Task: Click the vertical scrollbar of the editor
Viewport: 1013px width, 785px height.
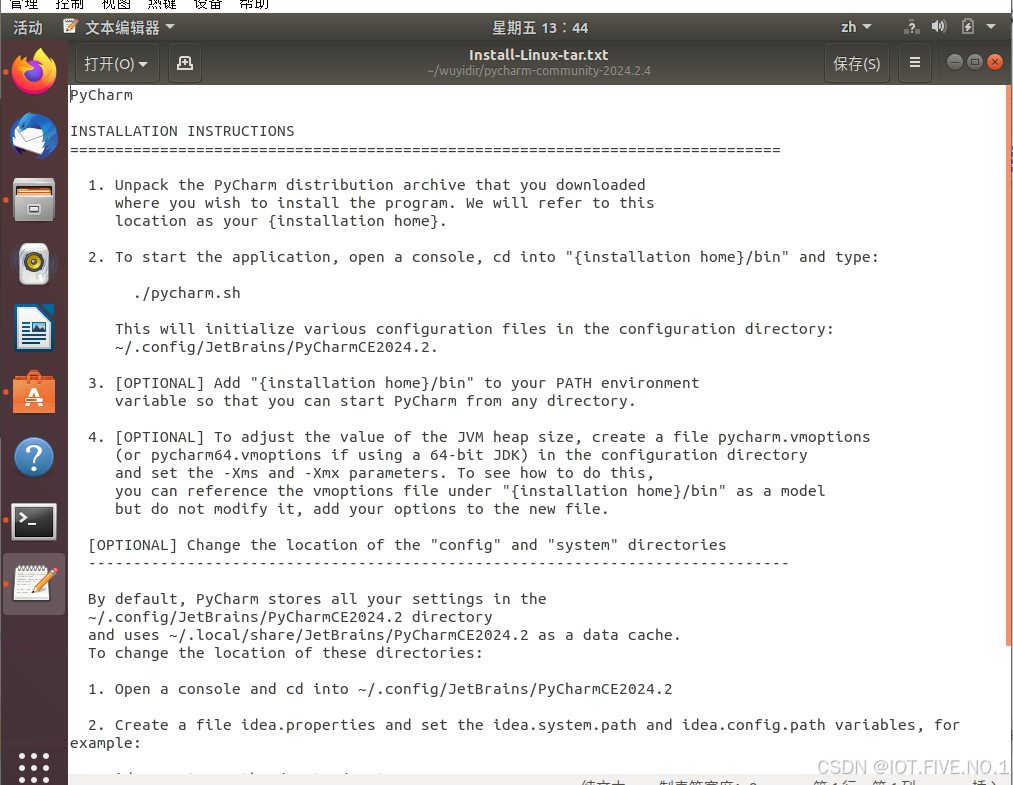Action: click(x=1008, y=365)
